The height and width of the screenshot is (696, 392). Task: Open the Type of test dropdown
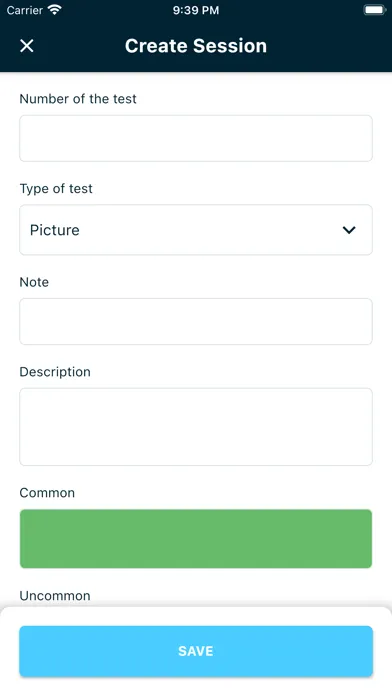tap(196, 230)
